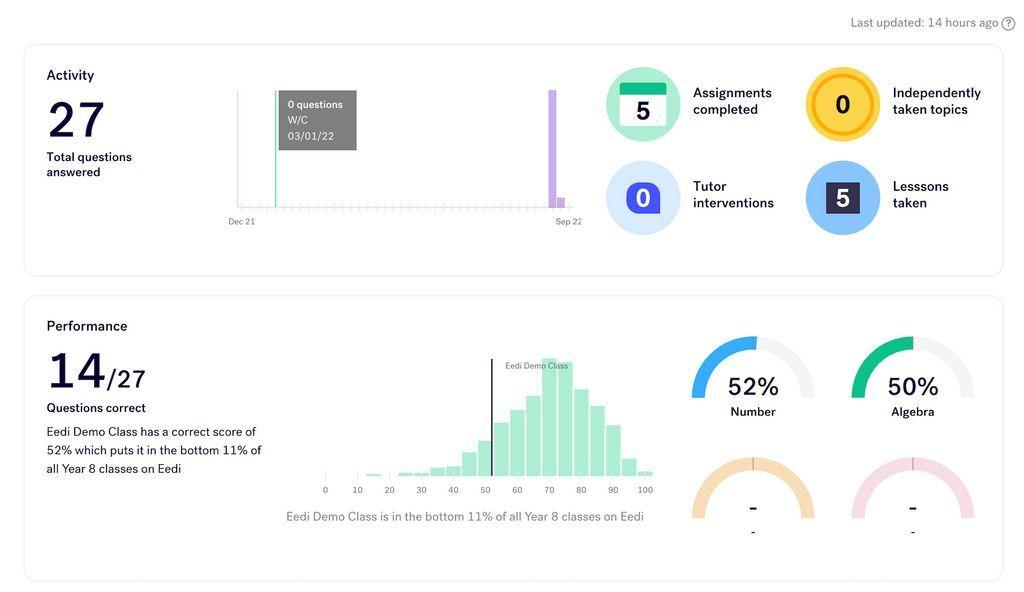Click the Lessons taken blue circle icon
This screenshot has width=1024, height=592.
click(842, 197)
